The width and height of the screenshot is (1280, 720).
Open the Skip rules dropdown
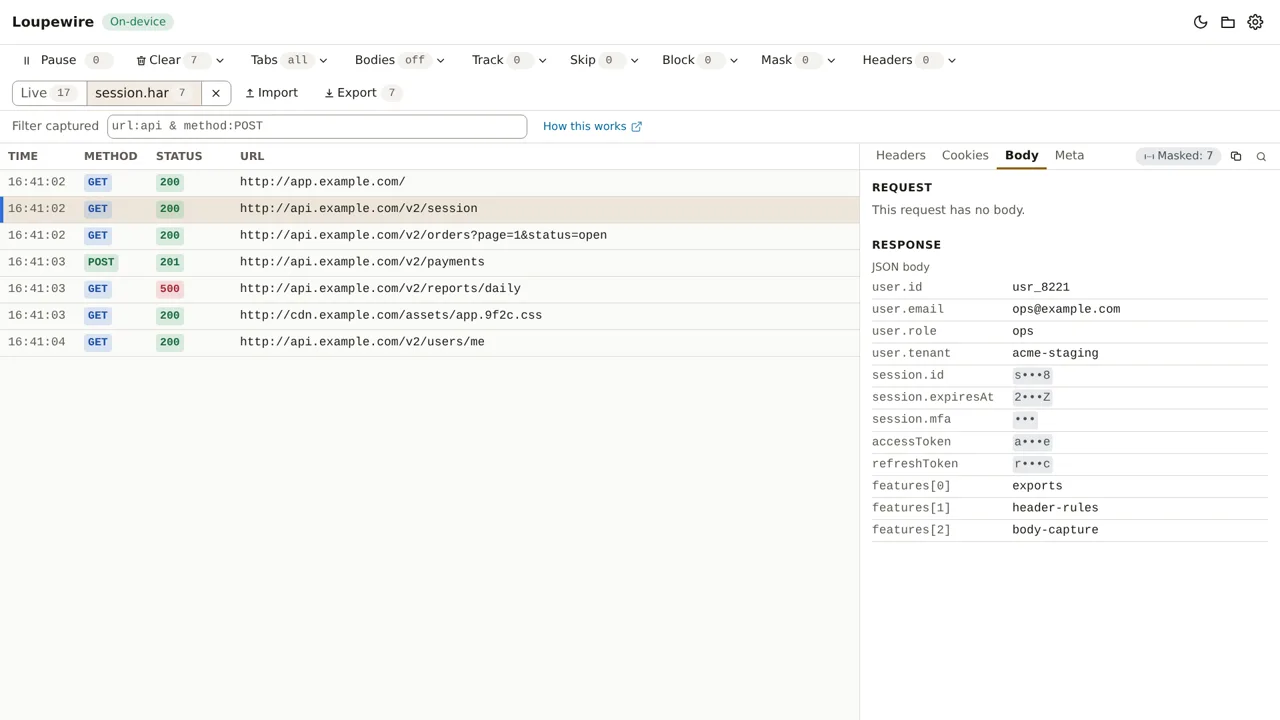(x=604, y=60)
